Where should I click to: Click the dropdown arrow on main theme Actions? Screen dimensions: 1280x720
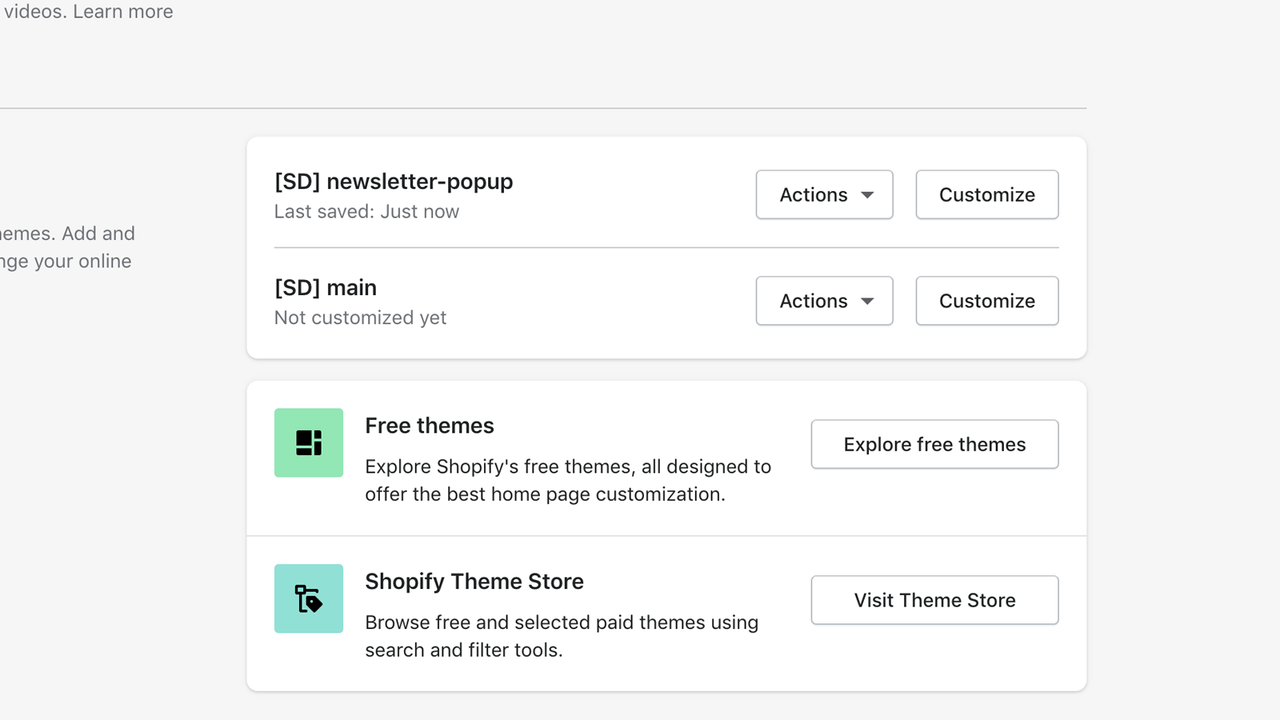pos(866,300)
